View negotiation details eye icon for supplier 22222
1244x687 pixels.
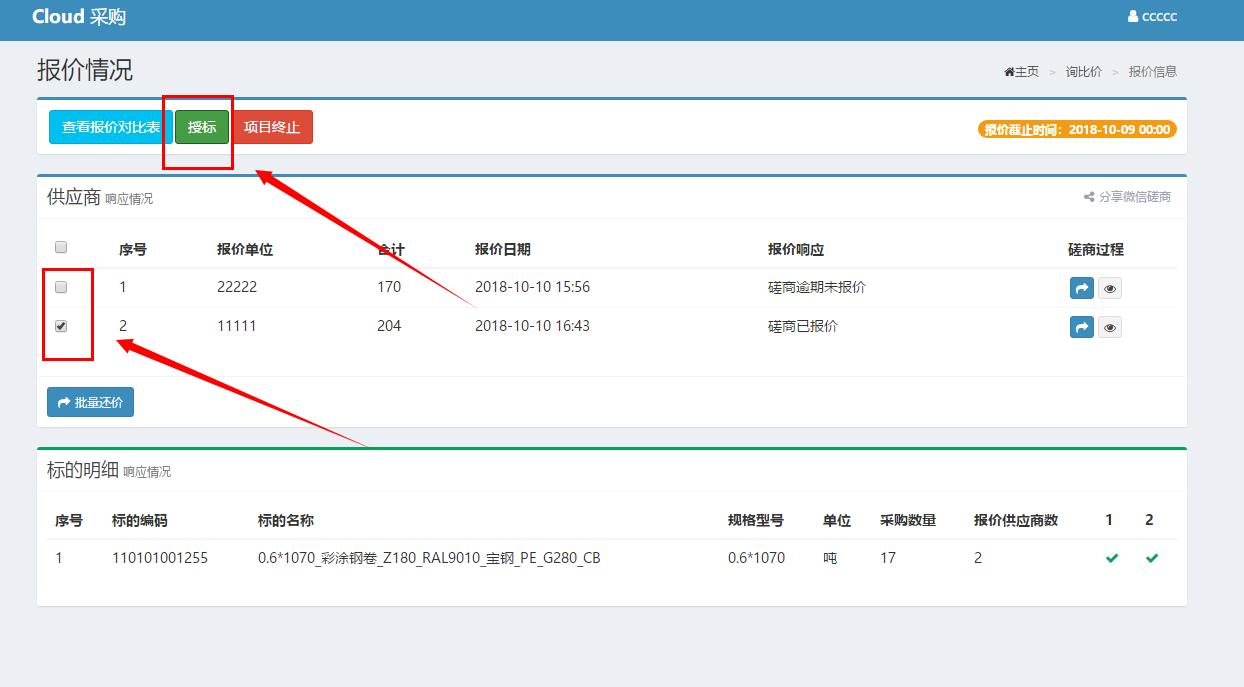1109,288
